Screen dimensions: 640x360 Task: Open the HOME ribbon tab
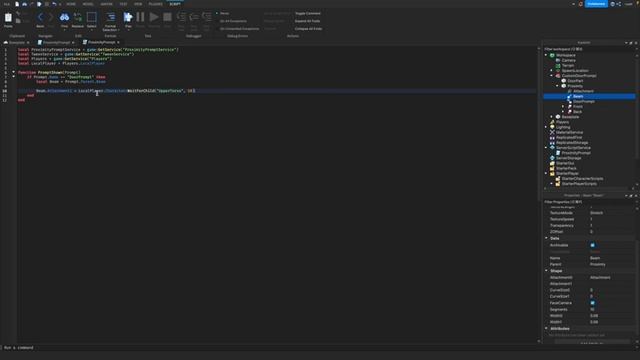point(71,4)
